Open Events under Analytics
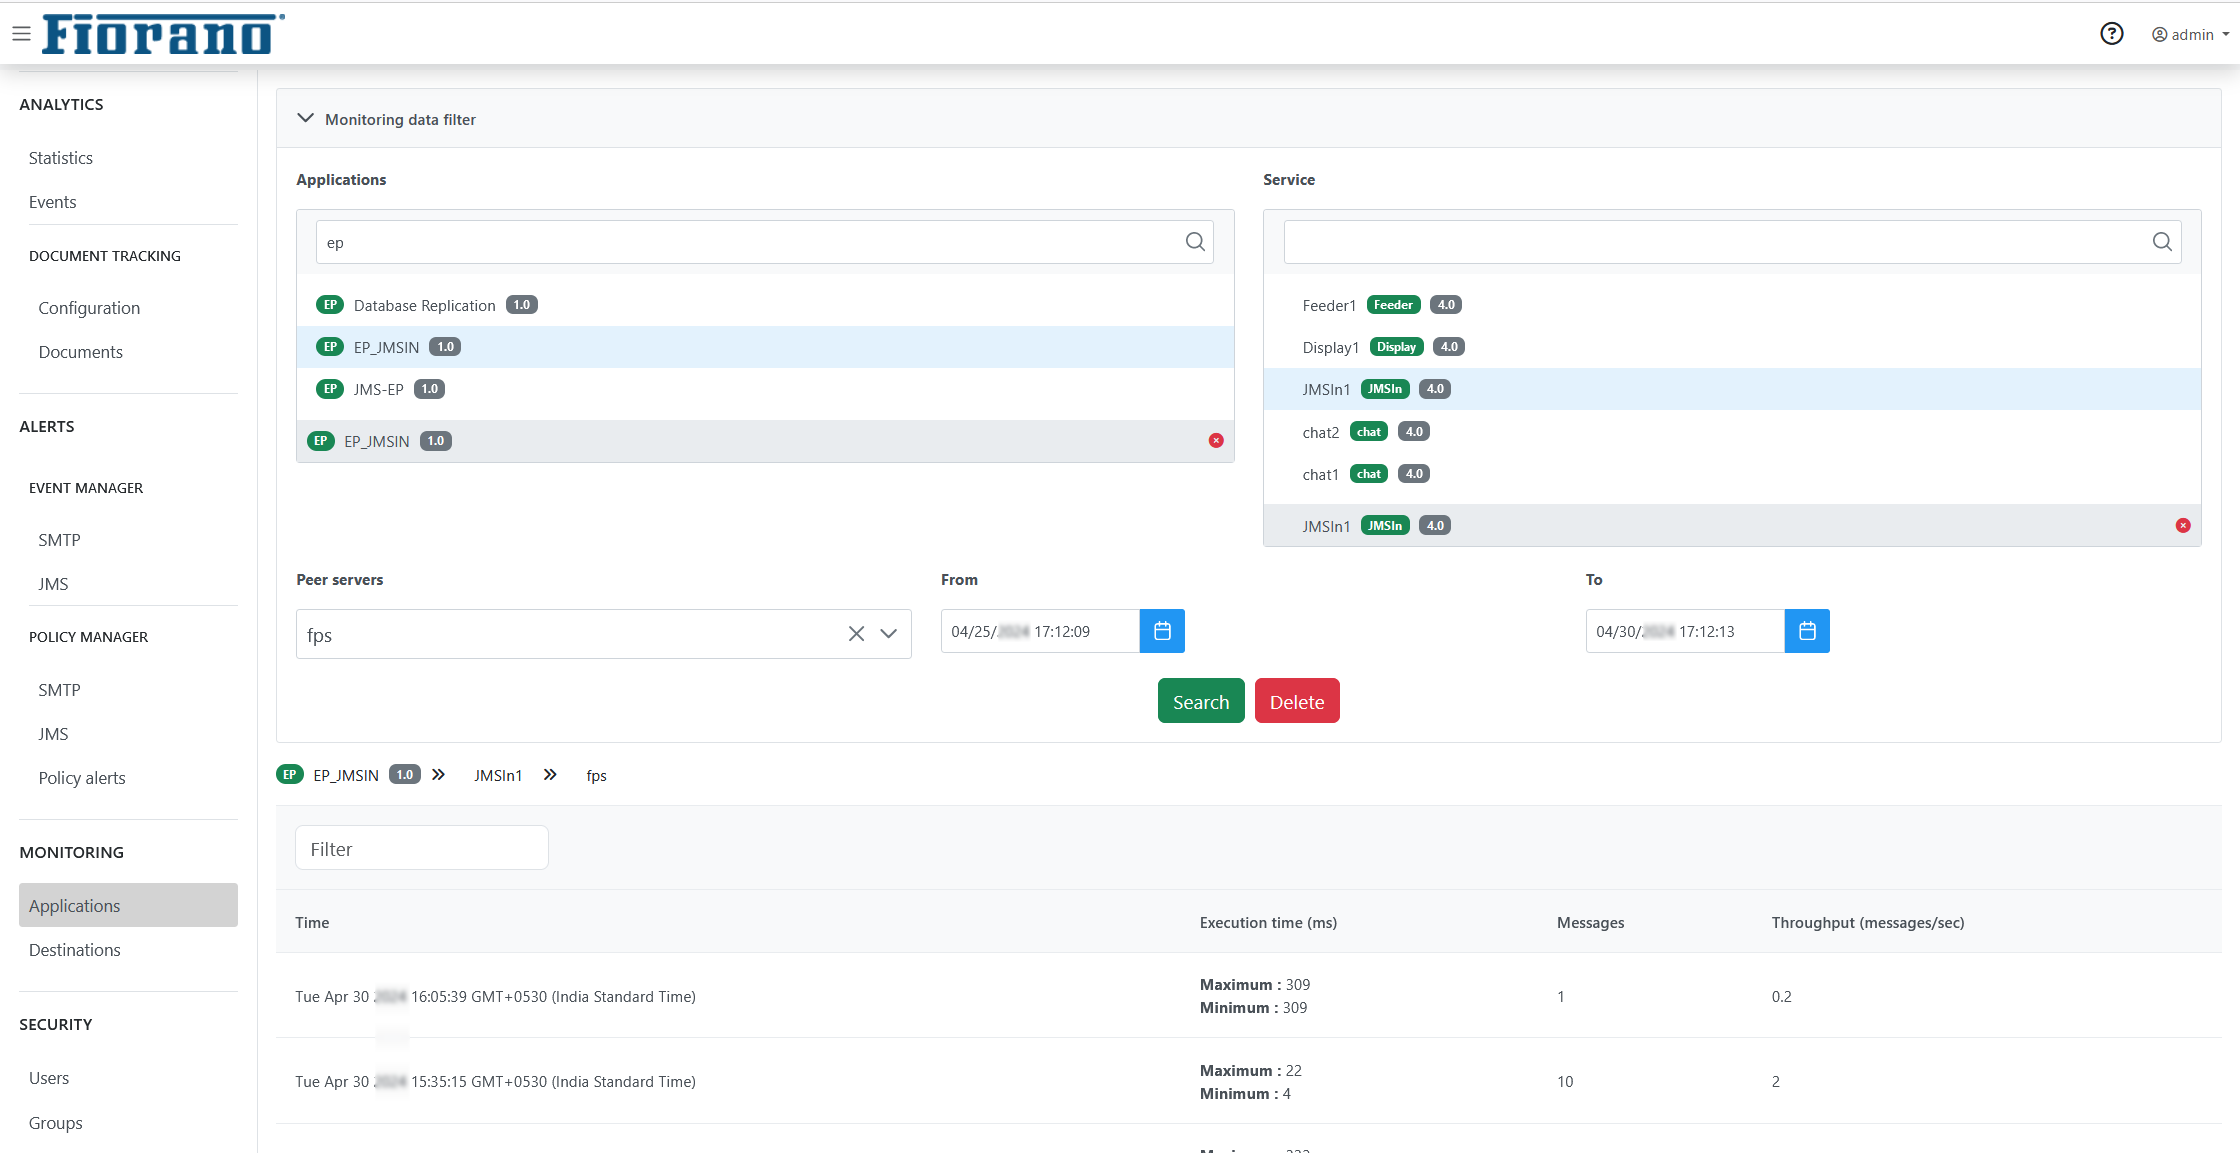 52,202
